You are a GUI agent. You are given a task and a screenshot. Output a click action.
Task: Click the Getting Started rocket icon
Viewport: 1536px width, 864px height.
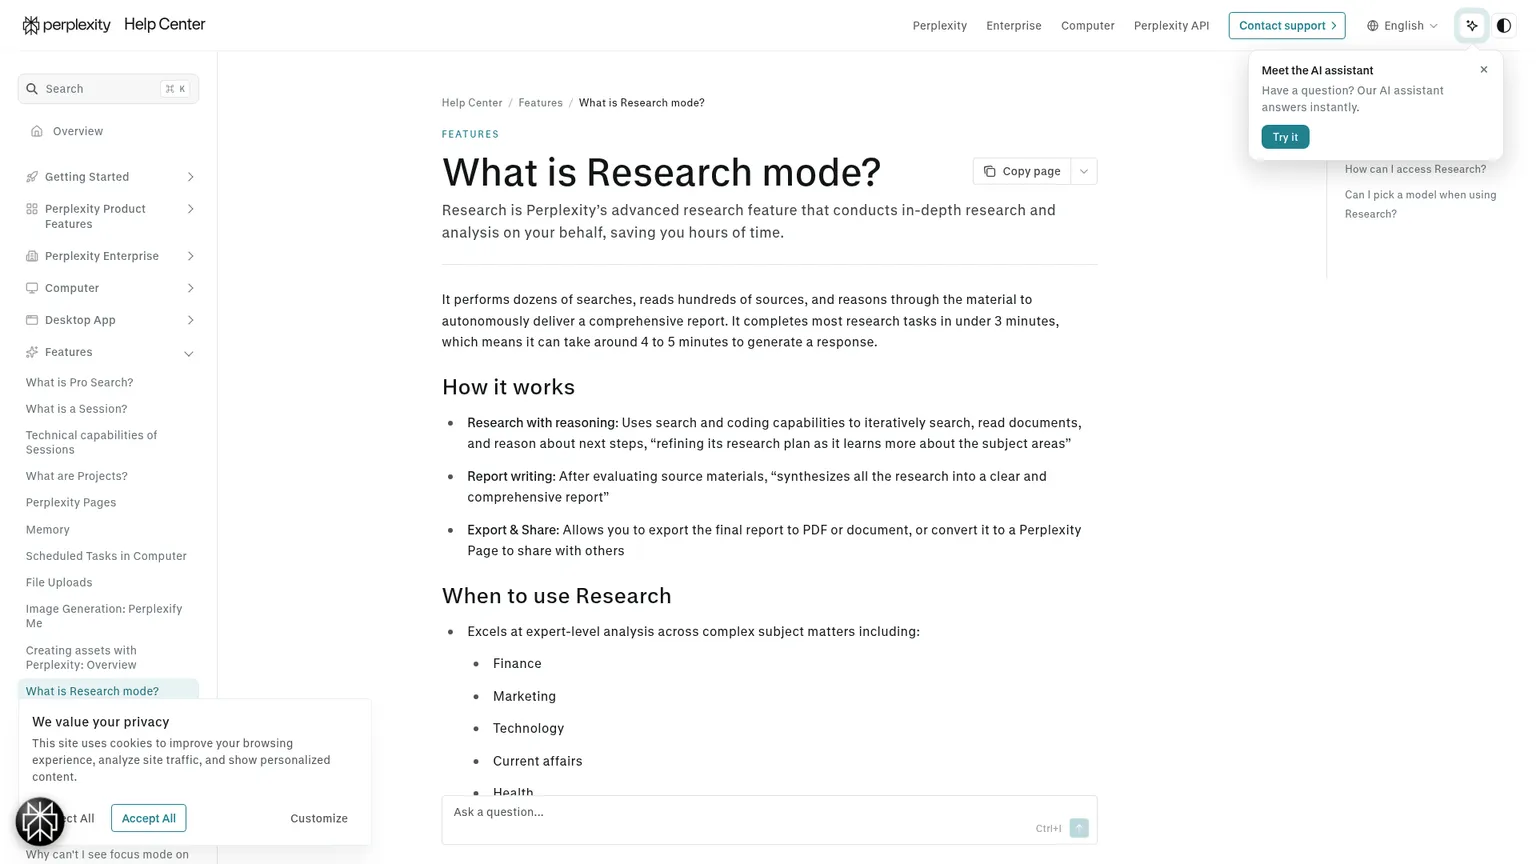click(32, 177)
